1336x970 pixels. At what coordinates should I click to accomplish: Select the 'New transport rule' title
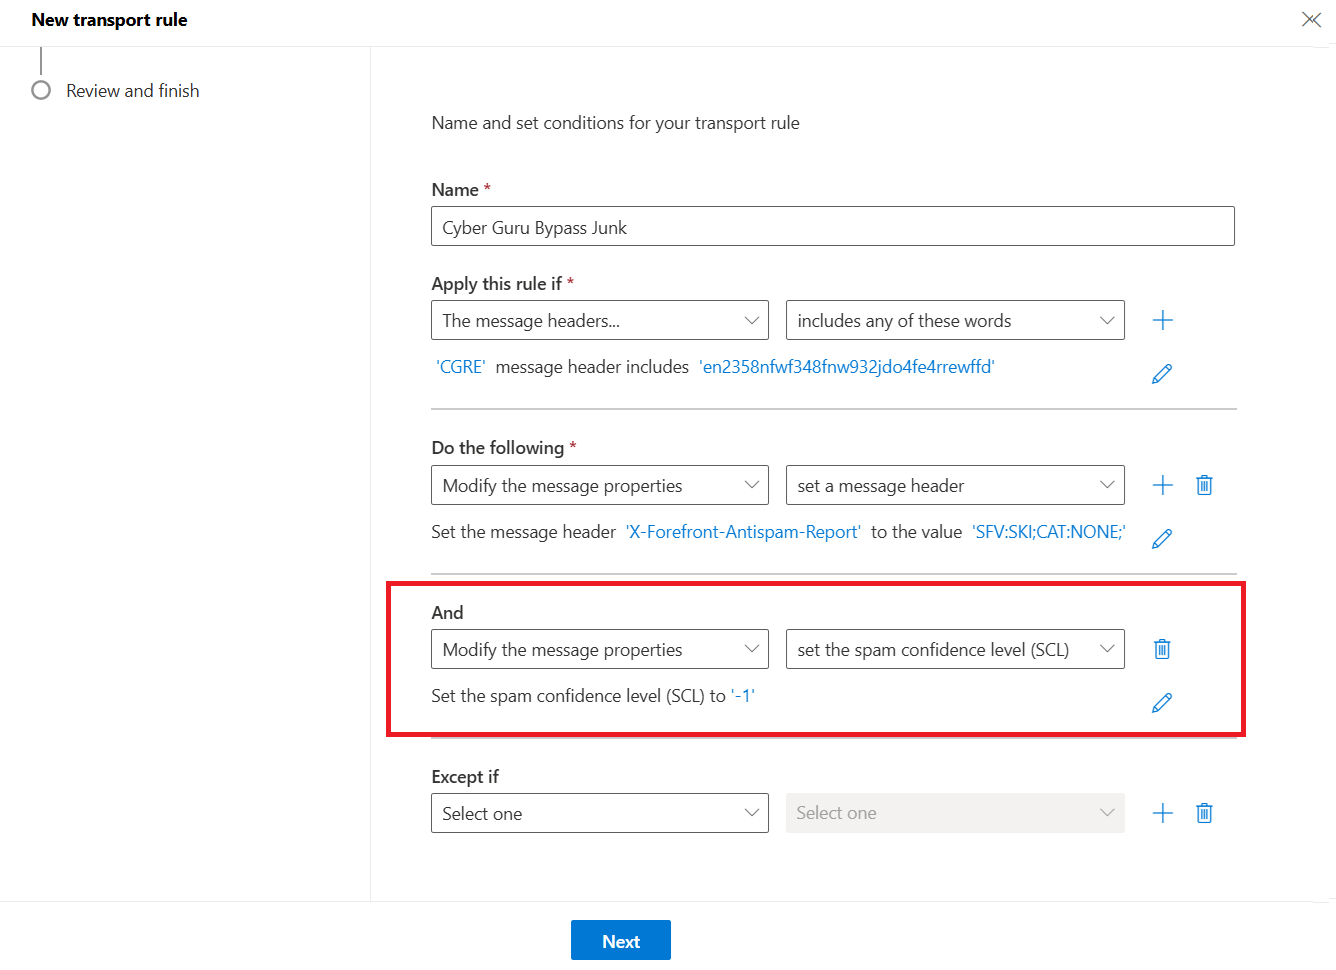pos(109,20)
